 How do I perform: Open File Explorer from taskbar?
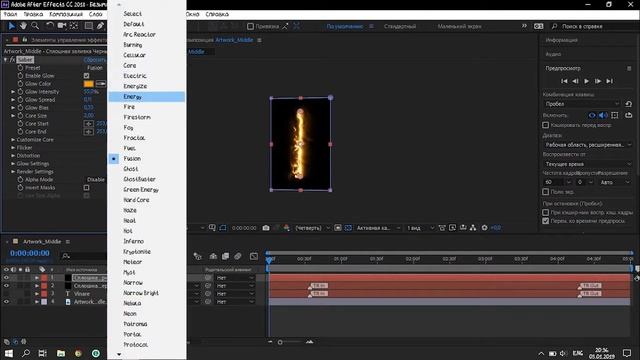tap(61, 353)
